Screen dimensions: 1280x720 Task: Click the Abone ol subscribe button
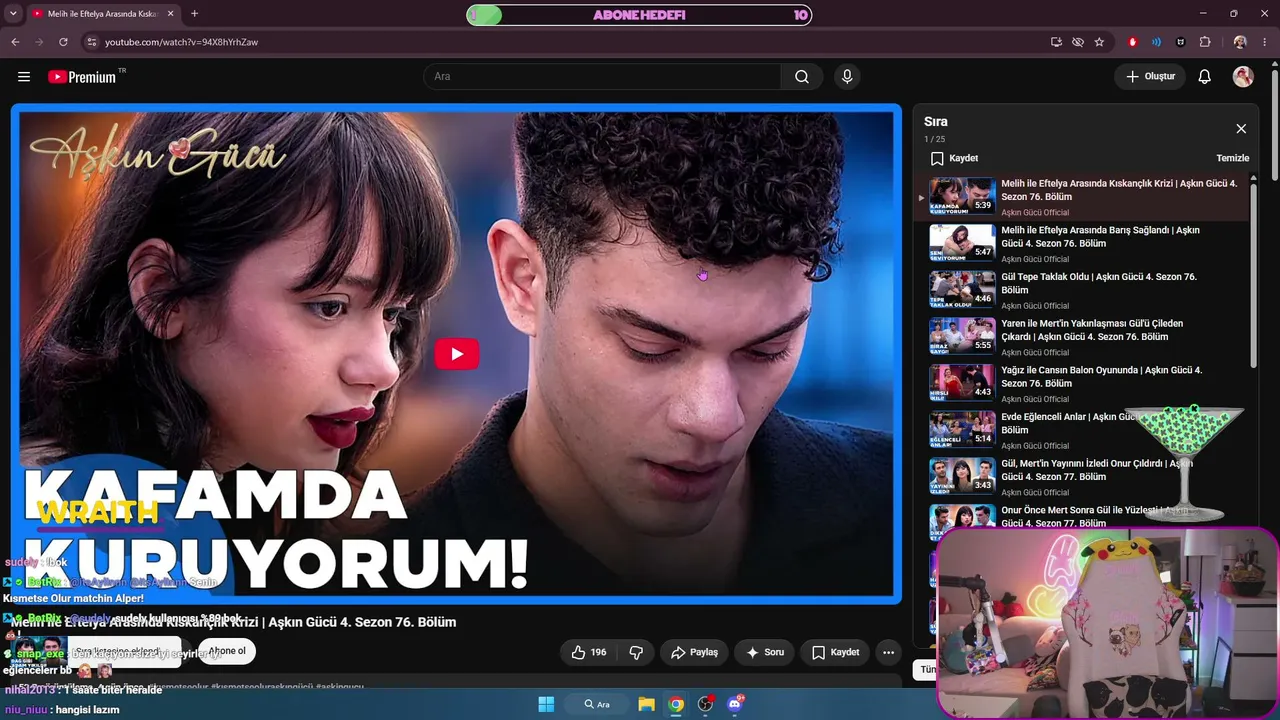[x=227, y=651]
